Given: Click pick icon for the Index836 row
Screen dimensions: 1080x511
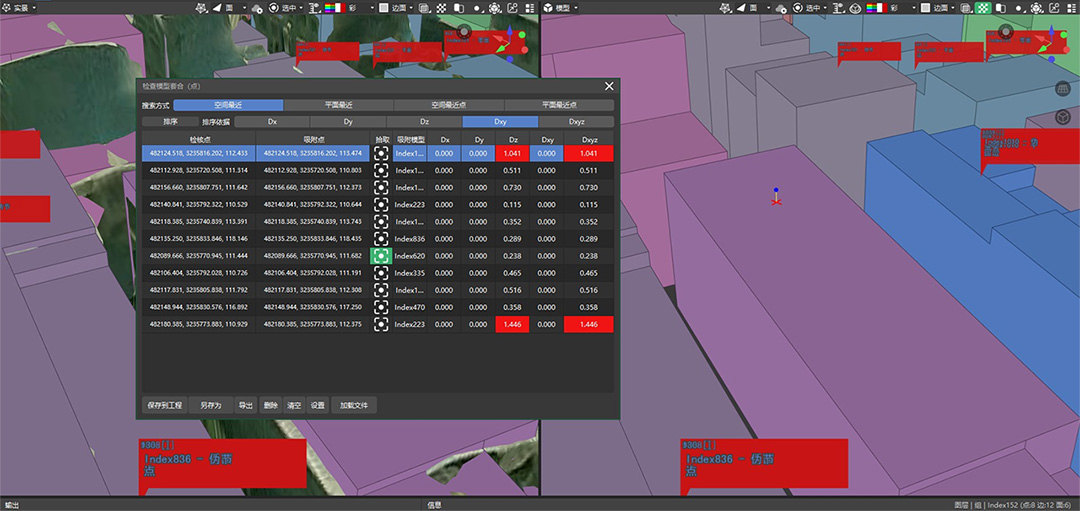Looking at the screenshot, I should (x=381, y=239).
